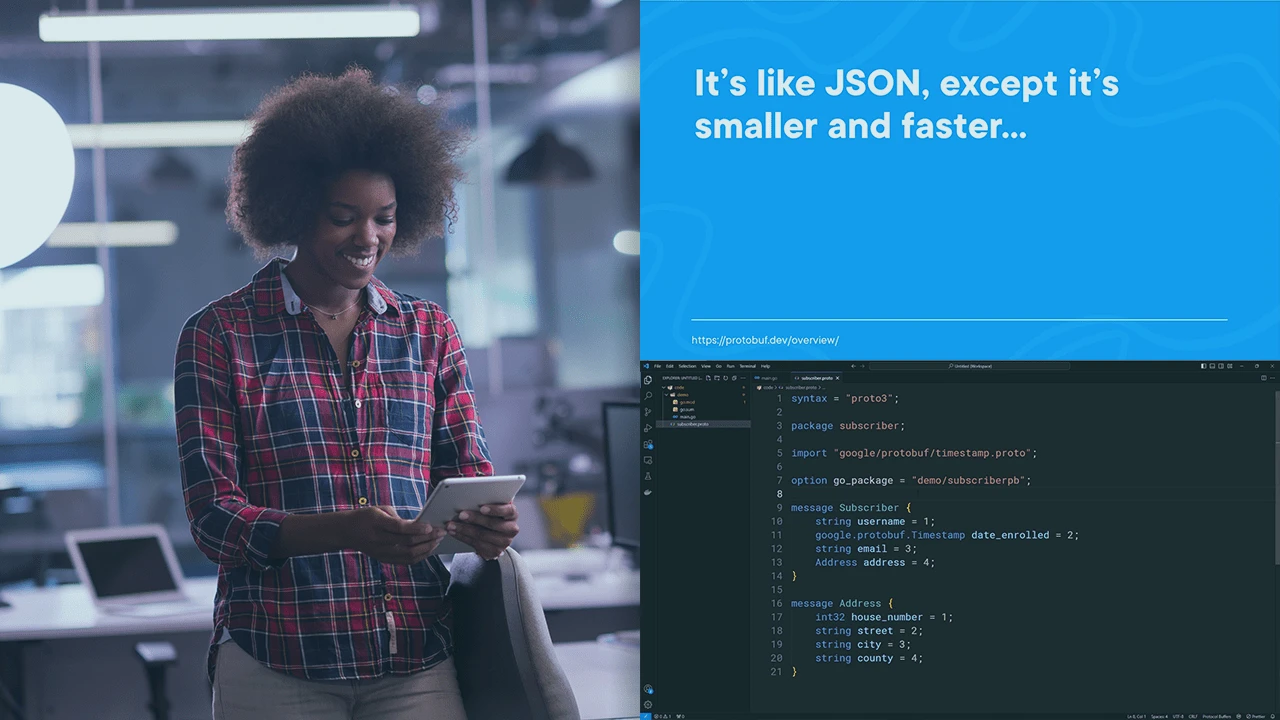Screen dimensions: 1280x720
Task: Open the Run and Debug view
Action: 648,428
